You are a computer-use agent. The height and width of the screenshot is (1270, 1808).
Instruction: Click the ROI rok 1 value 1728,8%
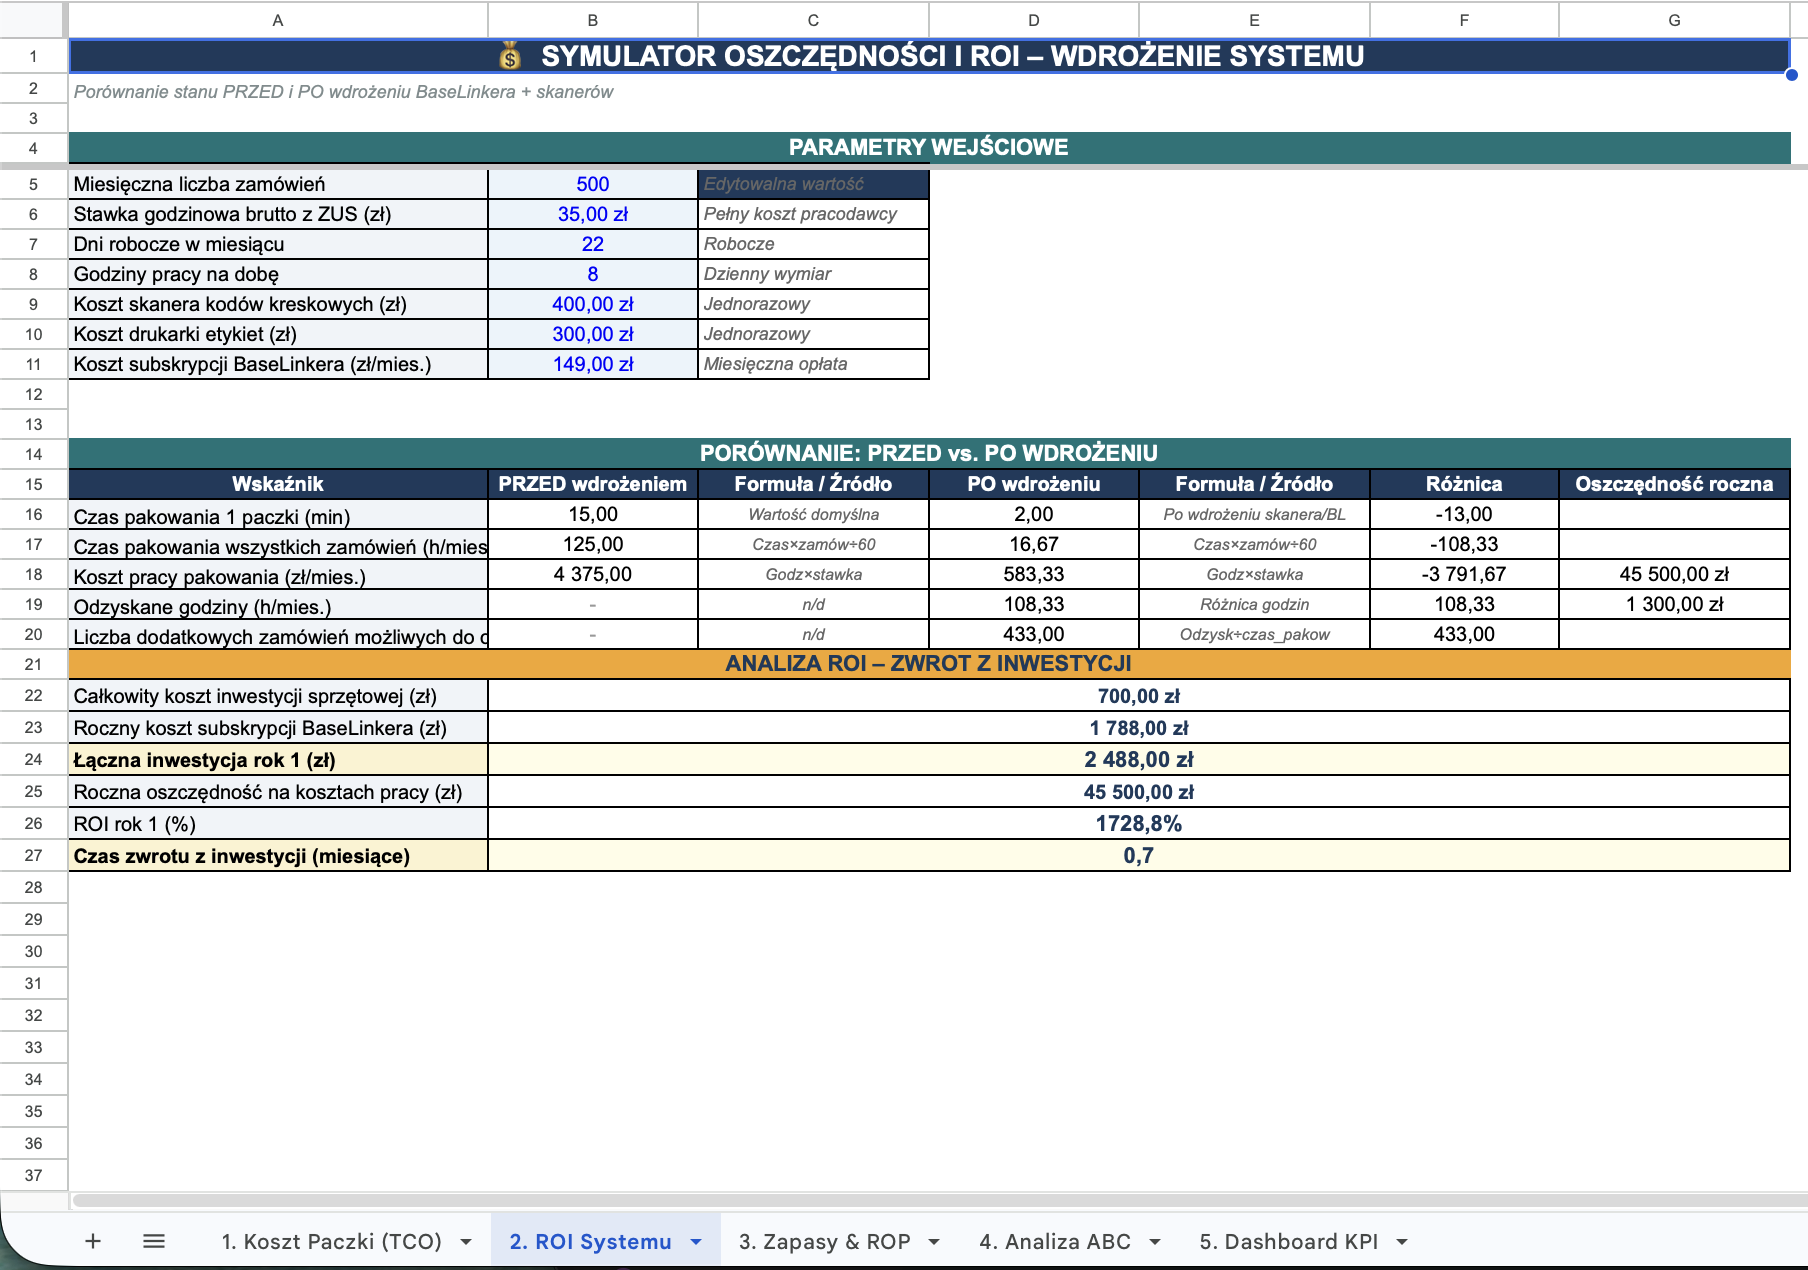[x=1138, y=824]
